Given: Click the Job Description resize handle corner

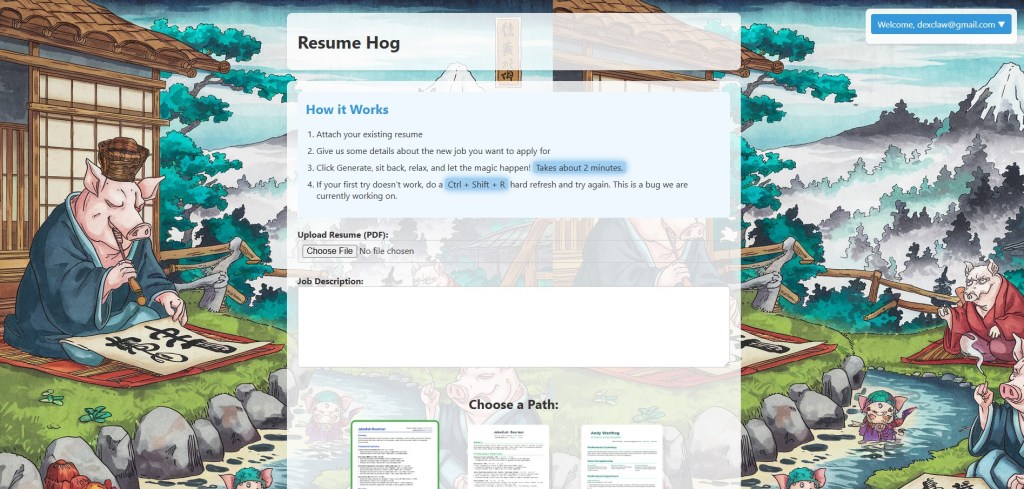Looking at the screenshot, I should click(x=724, y=362).
